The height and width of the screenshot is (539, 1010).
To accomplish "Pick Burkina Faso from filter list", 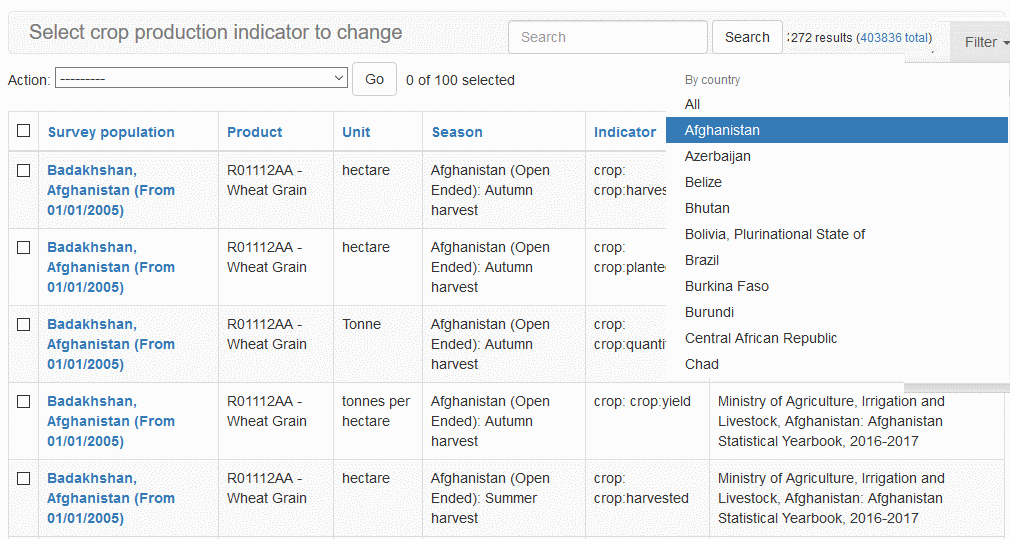I will pos(727,286).
